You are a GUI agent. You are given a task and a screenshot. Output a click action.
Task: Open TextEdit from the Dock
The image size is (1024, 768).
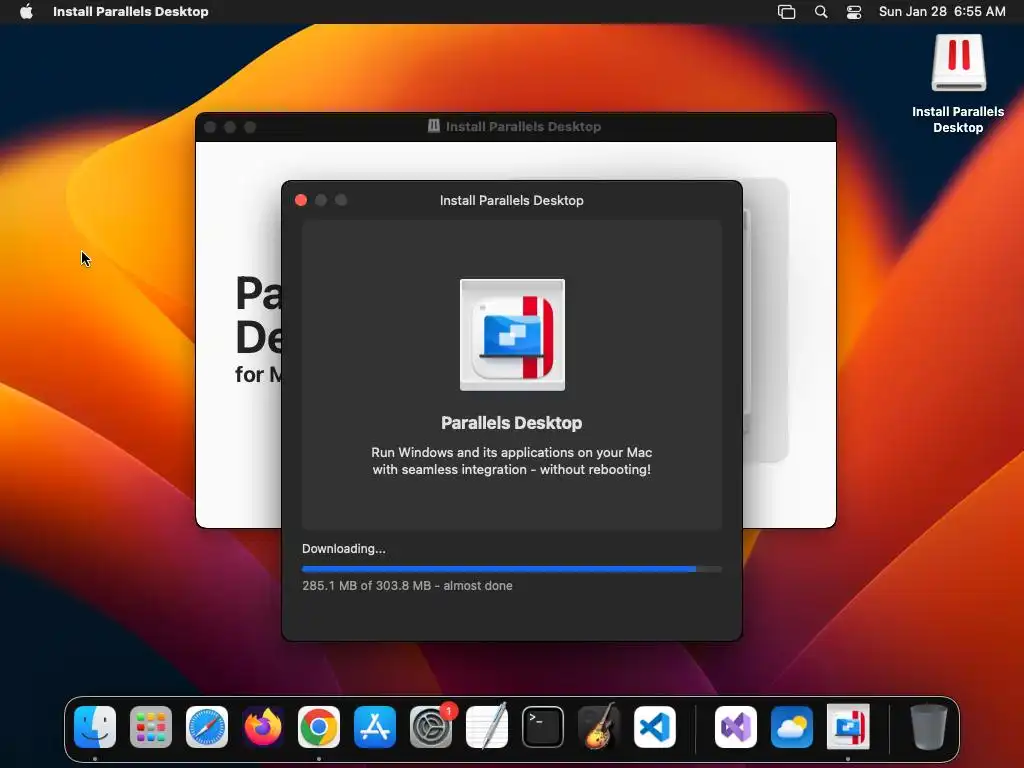(x=487, y=726)
